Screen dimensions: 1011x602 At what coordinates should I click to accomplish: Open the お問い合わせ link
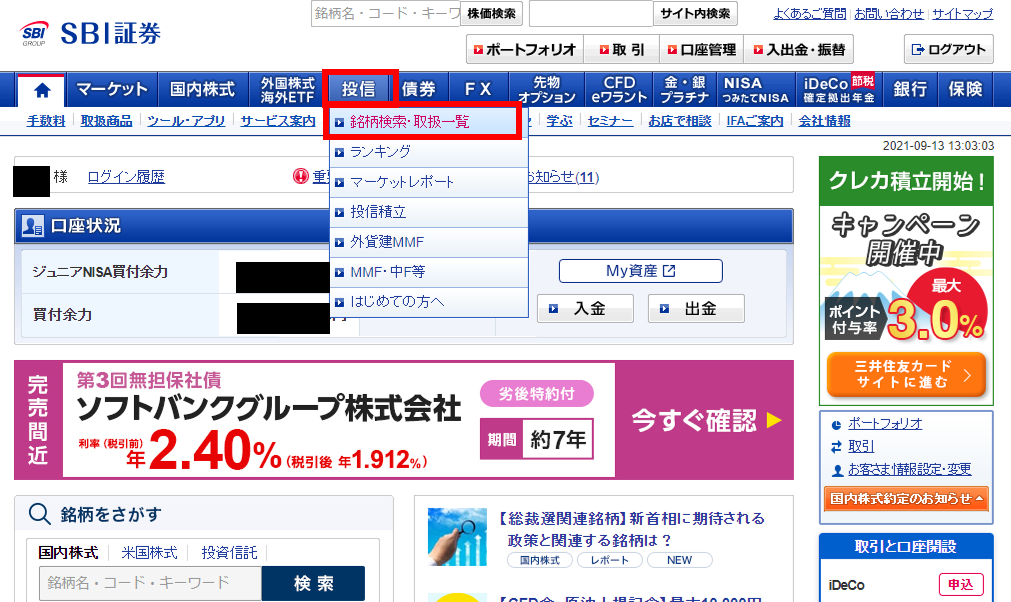[888, 14]
